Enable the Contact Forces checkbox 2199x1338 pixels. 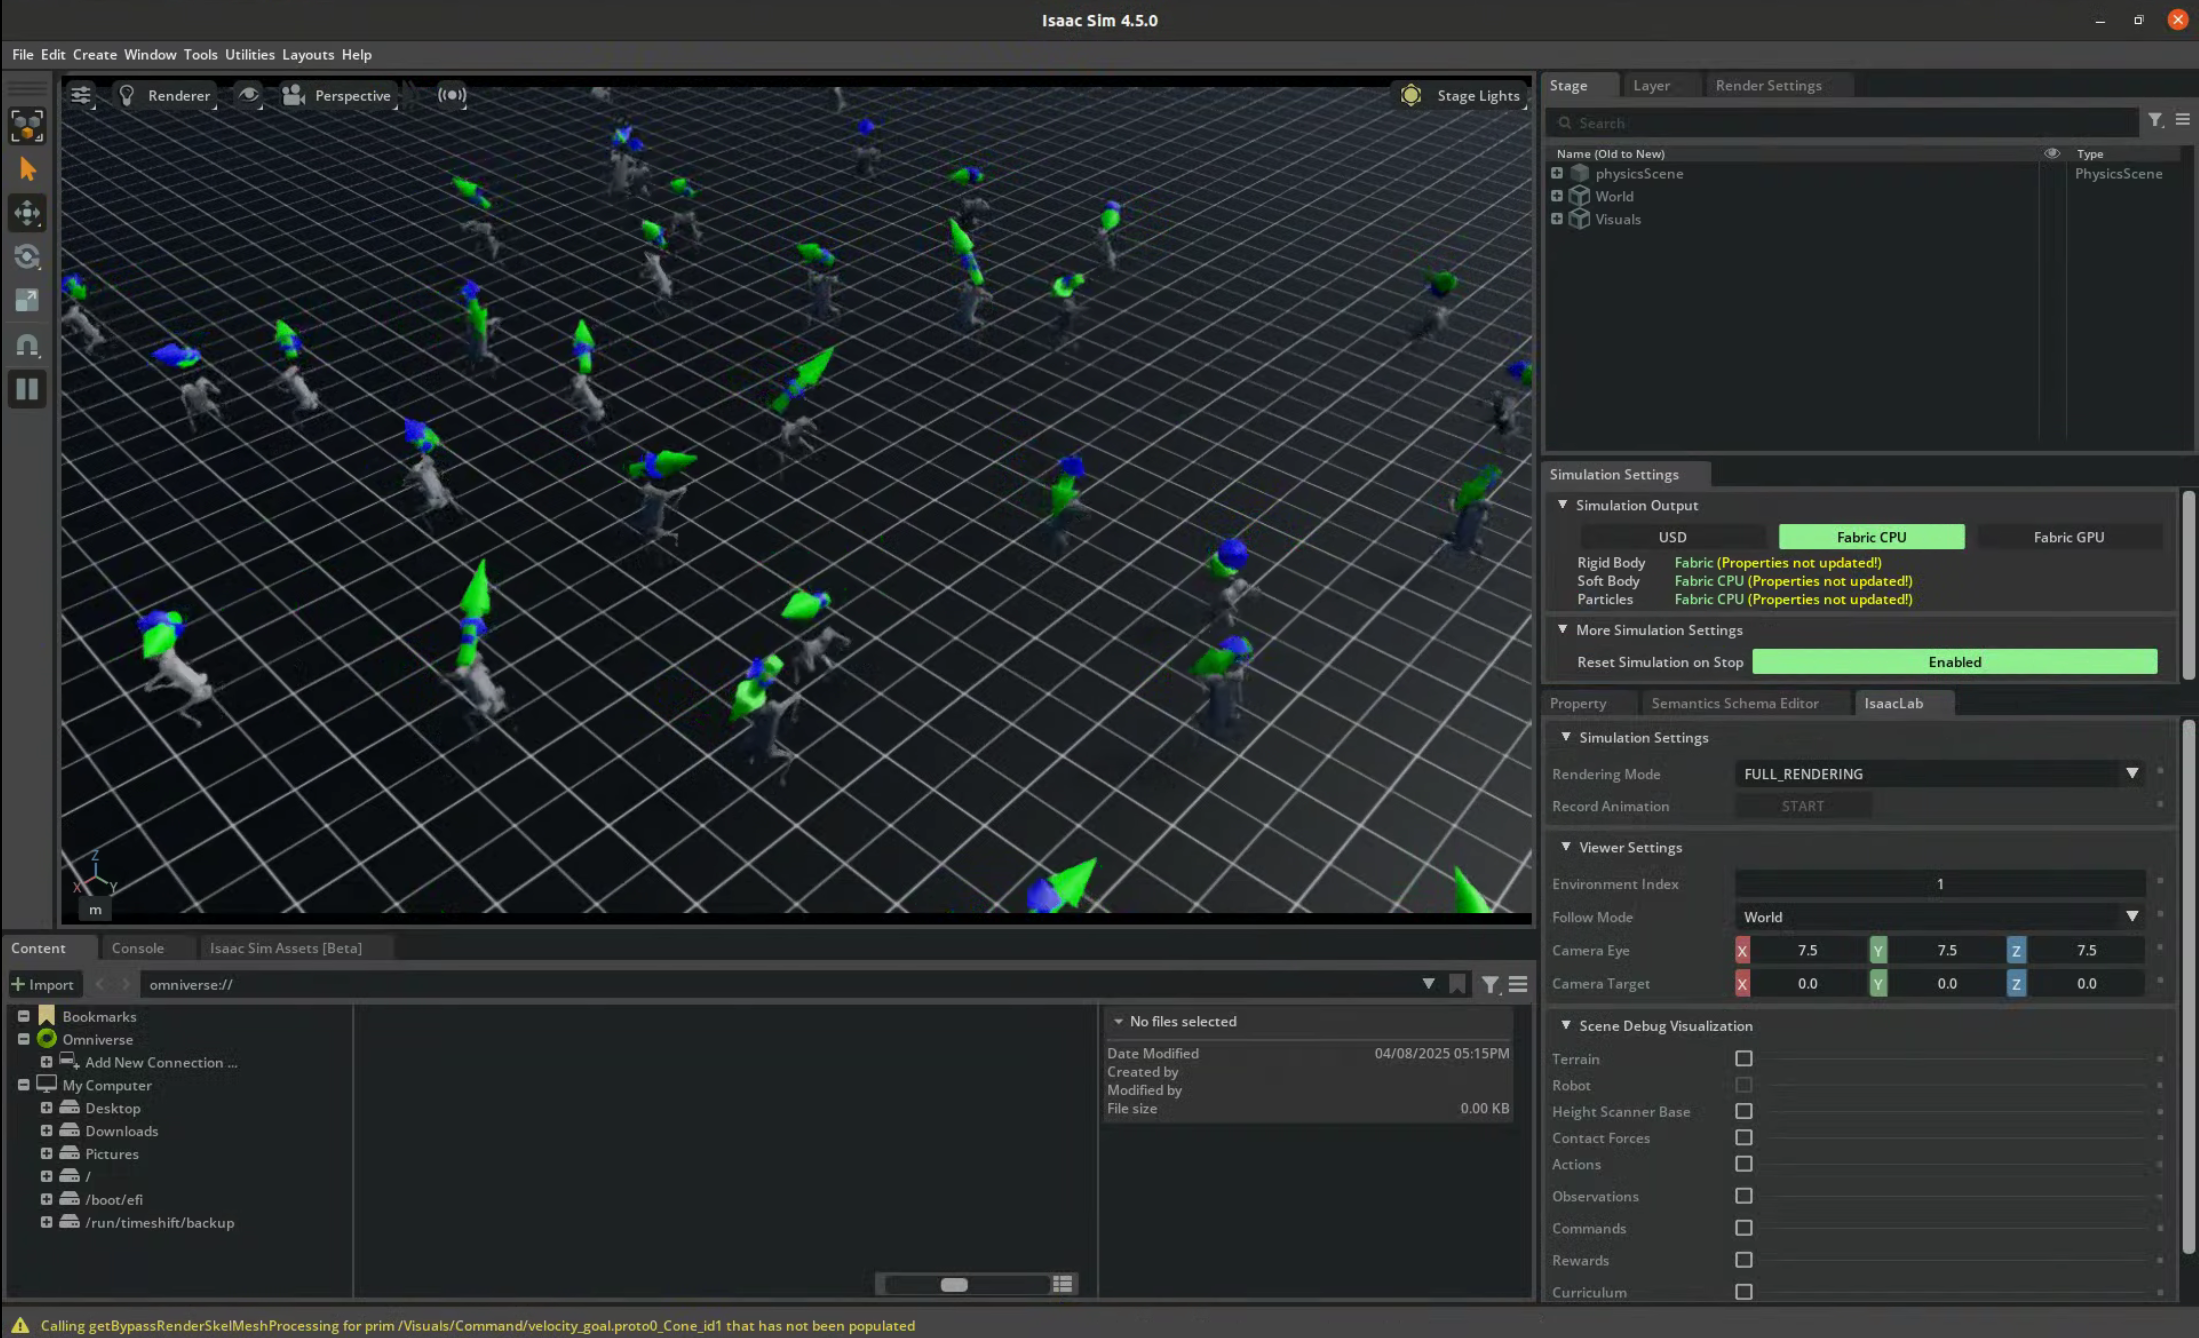[x=1743, y=1137]
